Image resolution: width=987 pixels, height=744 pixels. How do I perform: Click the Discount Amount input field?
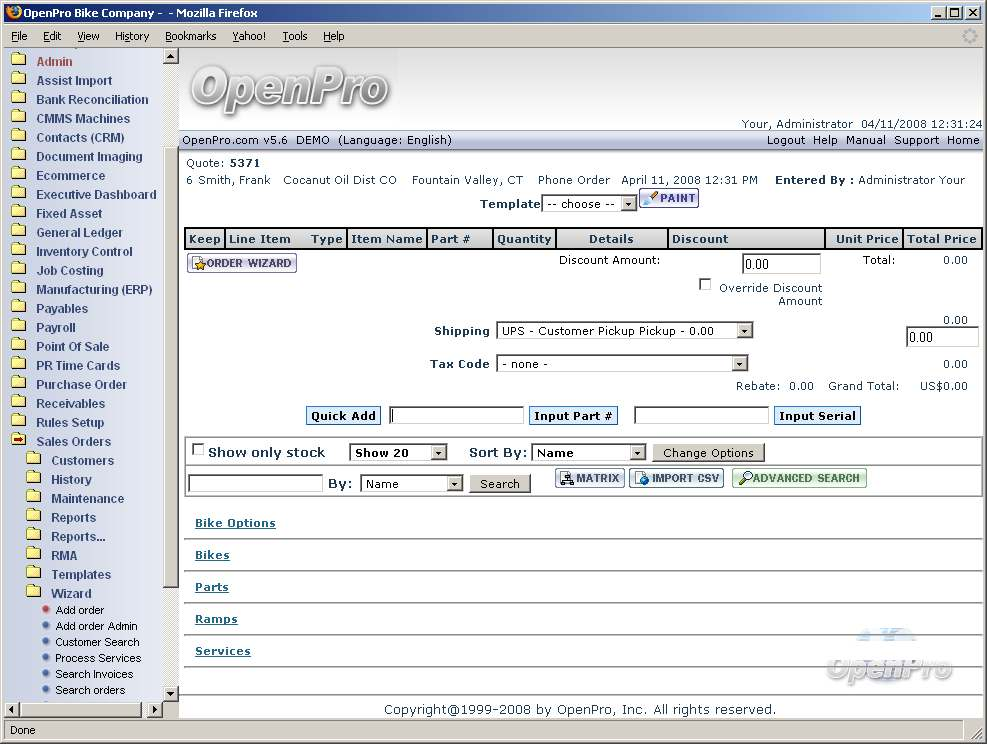pos(781,264)
